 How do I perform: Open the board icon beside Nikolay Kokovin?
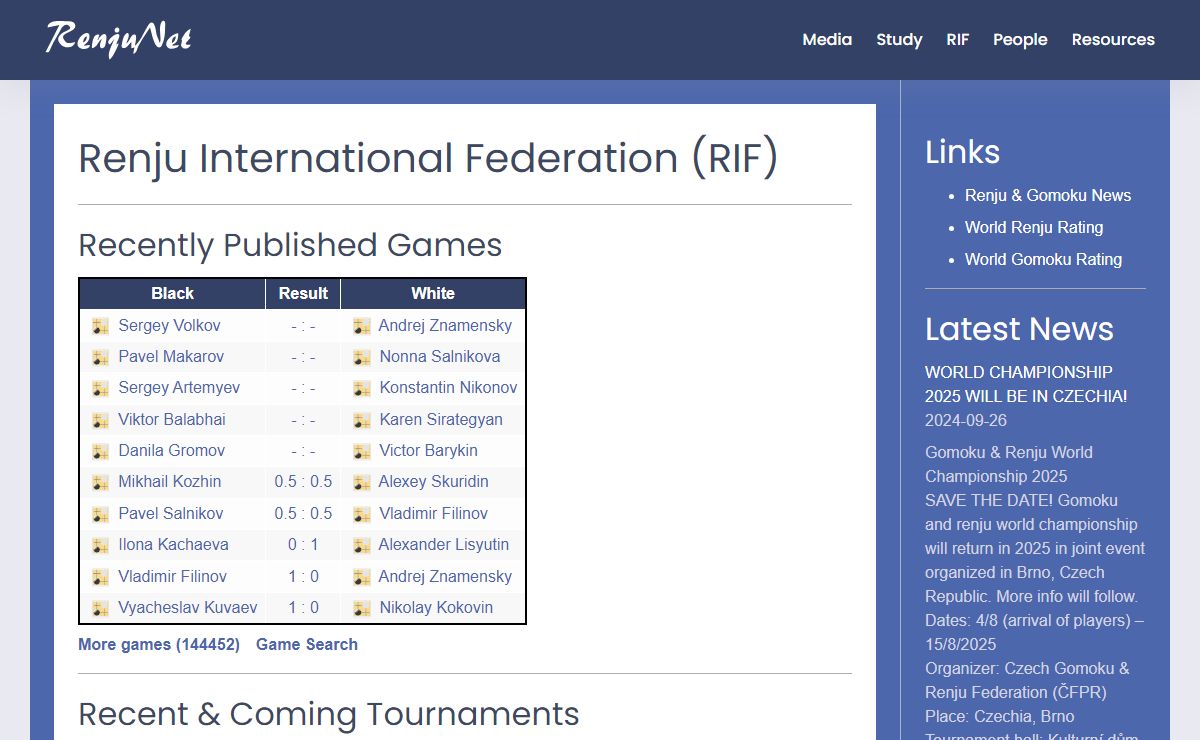[362, 608]
